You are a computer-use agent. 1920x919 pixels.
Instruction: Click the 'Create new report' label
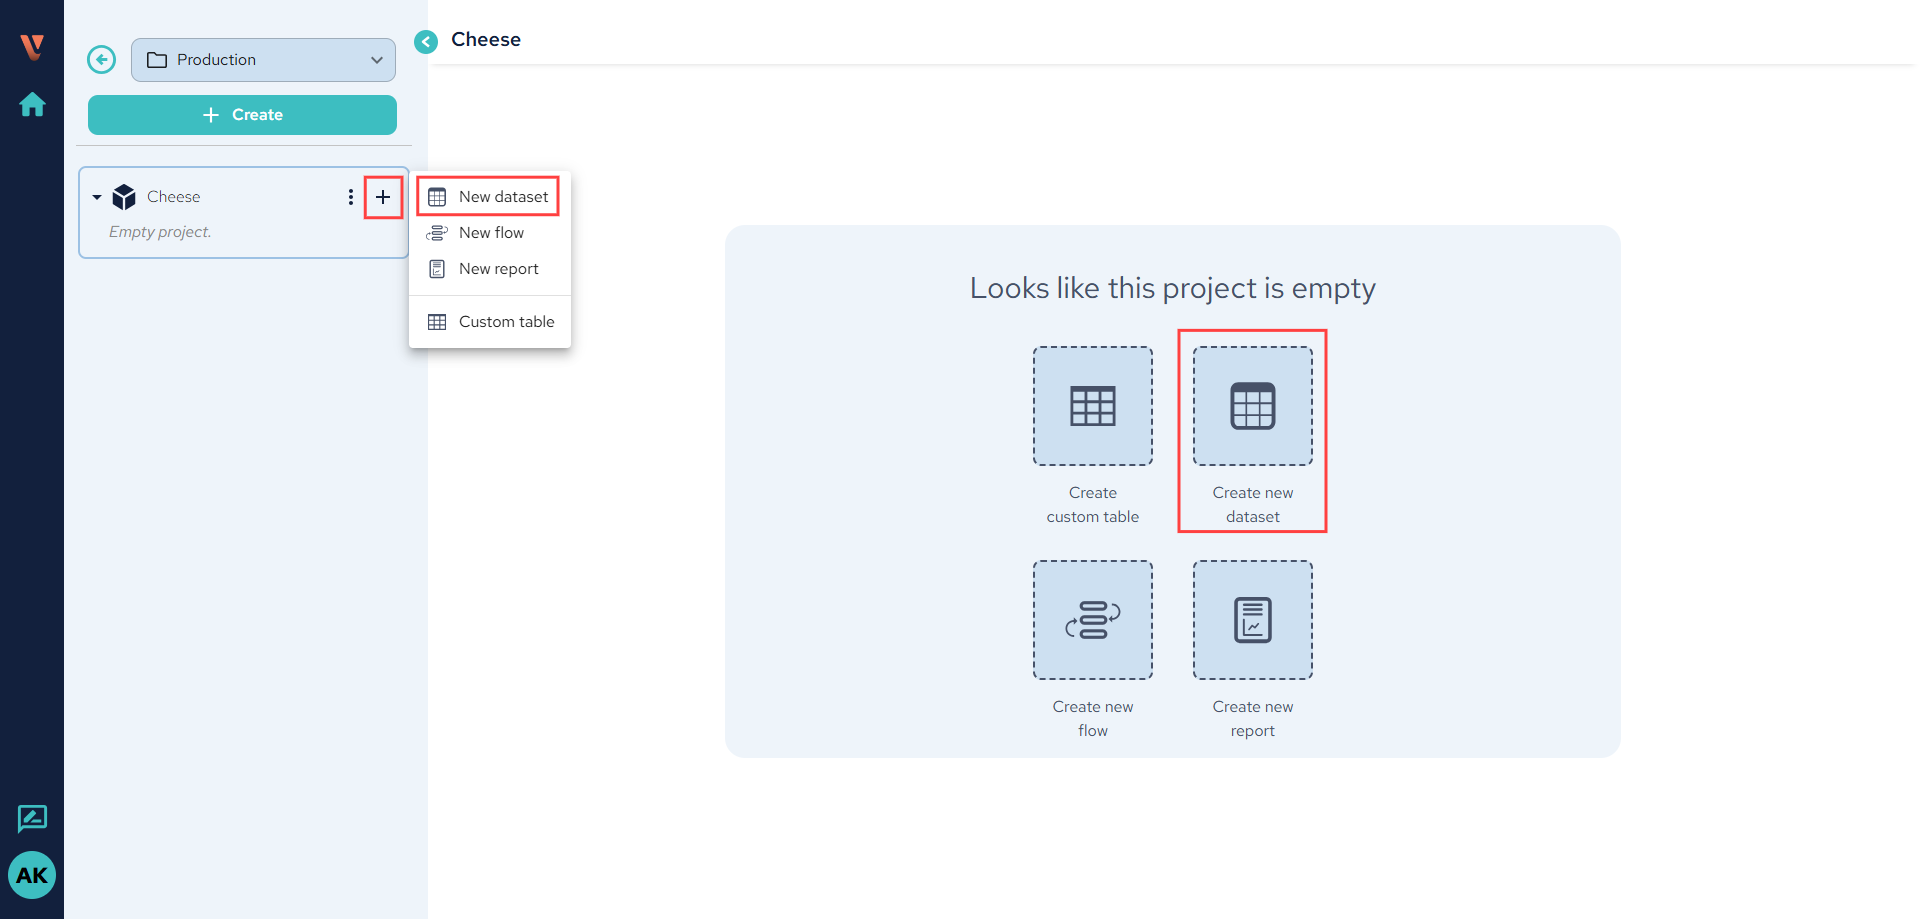coord(1253,719)
